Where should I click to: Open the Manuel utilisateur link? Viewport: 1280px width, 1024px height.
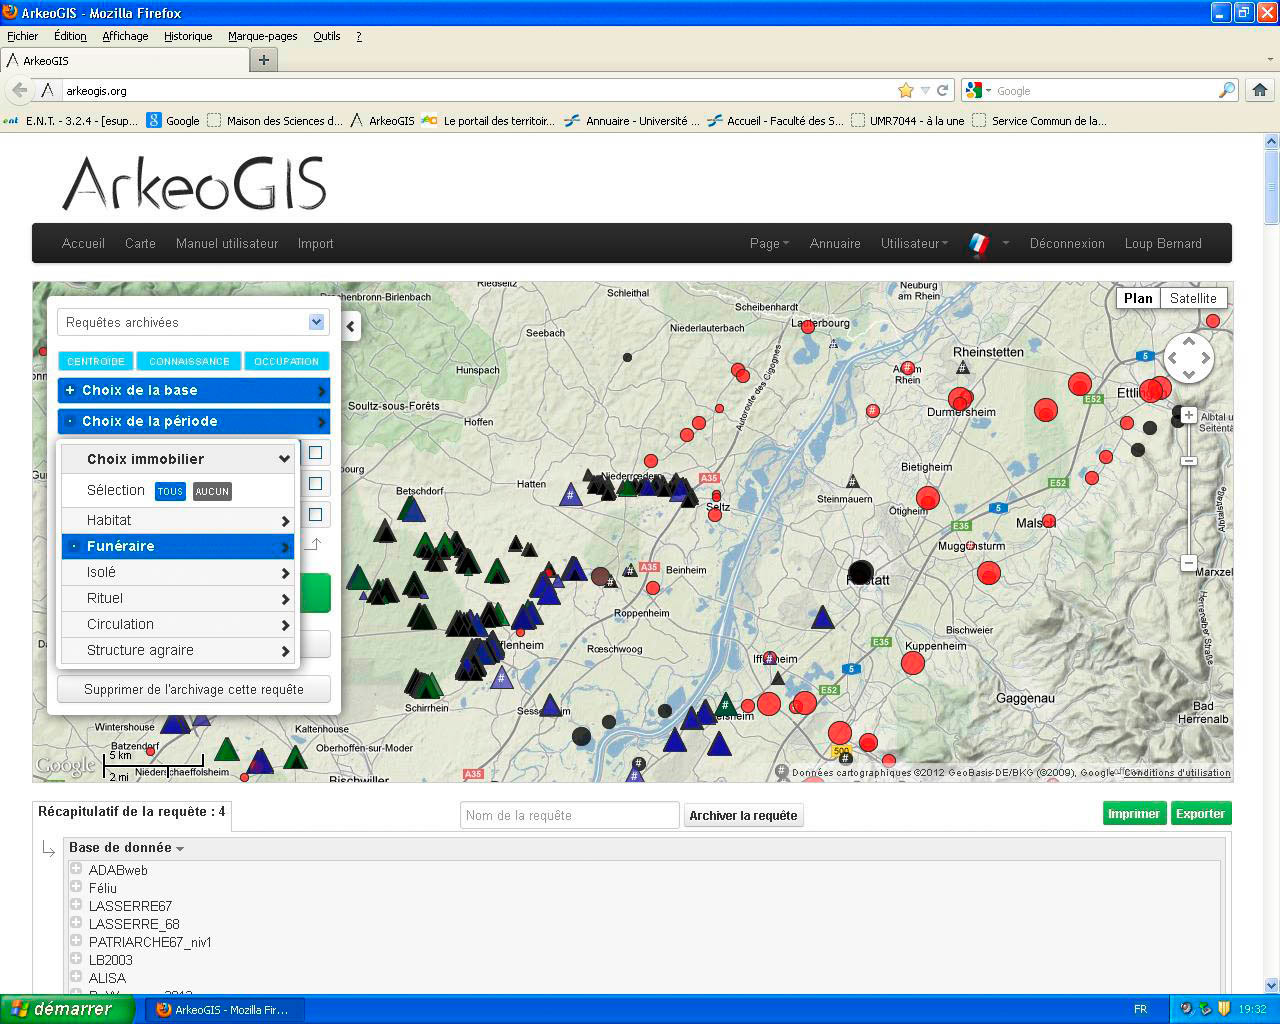point(227,243)
